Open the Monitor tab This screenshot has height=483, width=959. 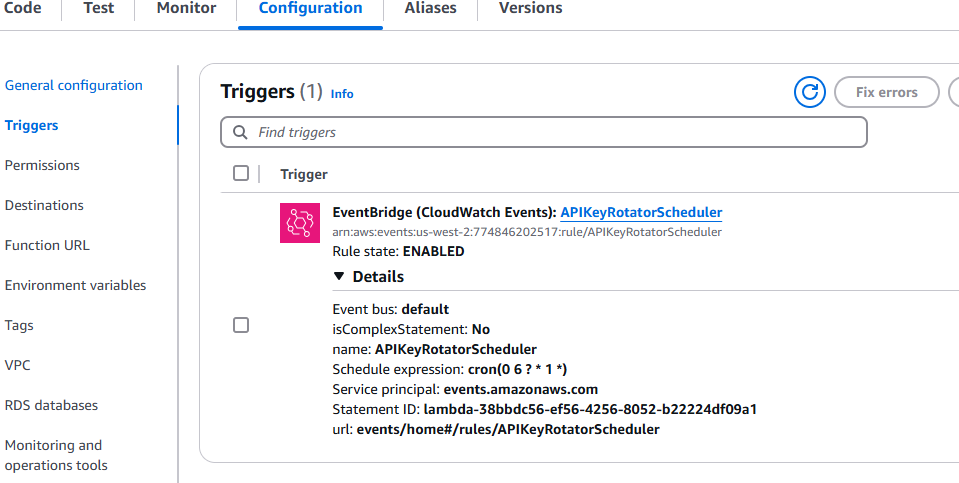tap(186, 9)
